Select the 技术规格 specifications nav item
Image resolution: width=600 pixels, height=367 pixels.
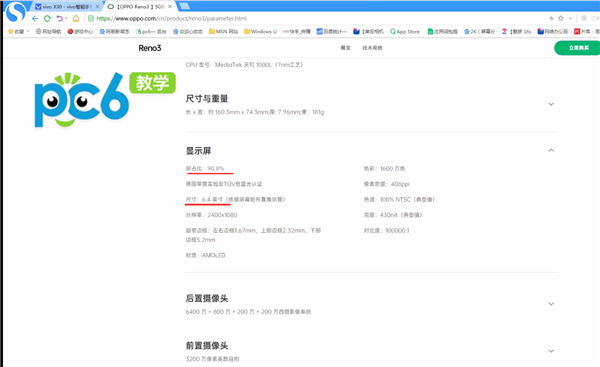(372, 48)
